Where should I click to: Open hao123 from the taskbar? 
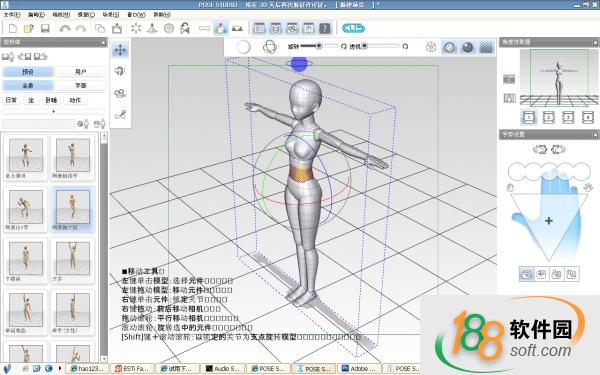pos(87,368)
